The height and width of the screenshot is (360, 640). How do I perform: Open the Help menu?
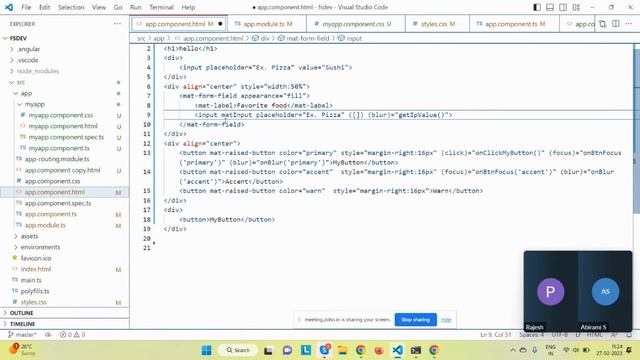188,7
